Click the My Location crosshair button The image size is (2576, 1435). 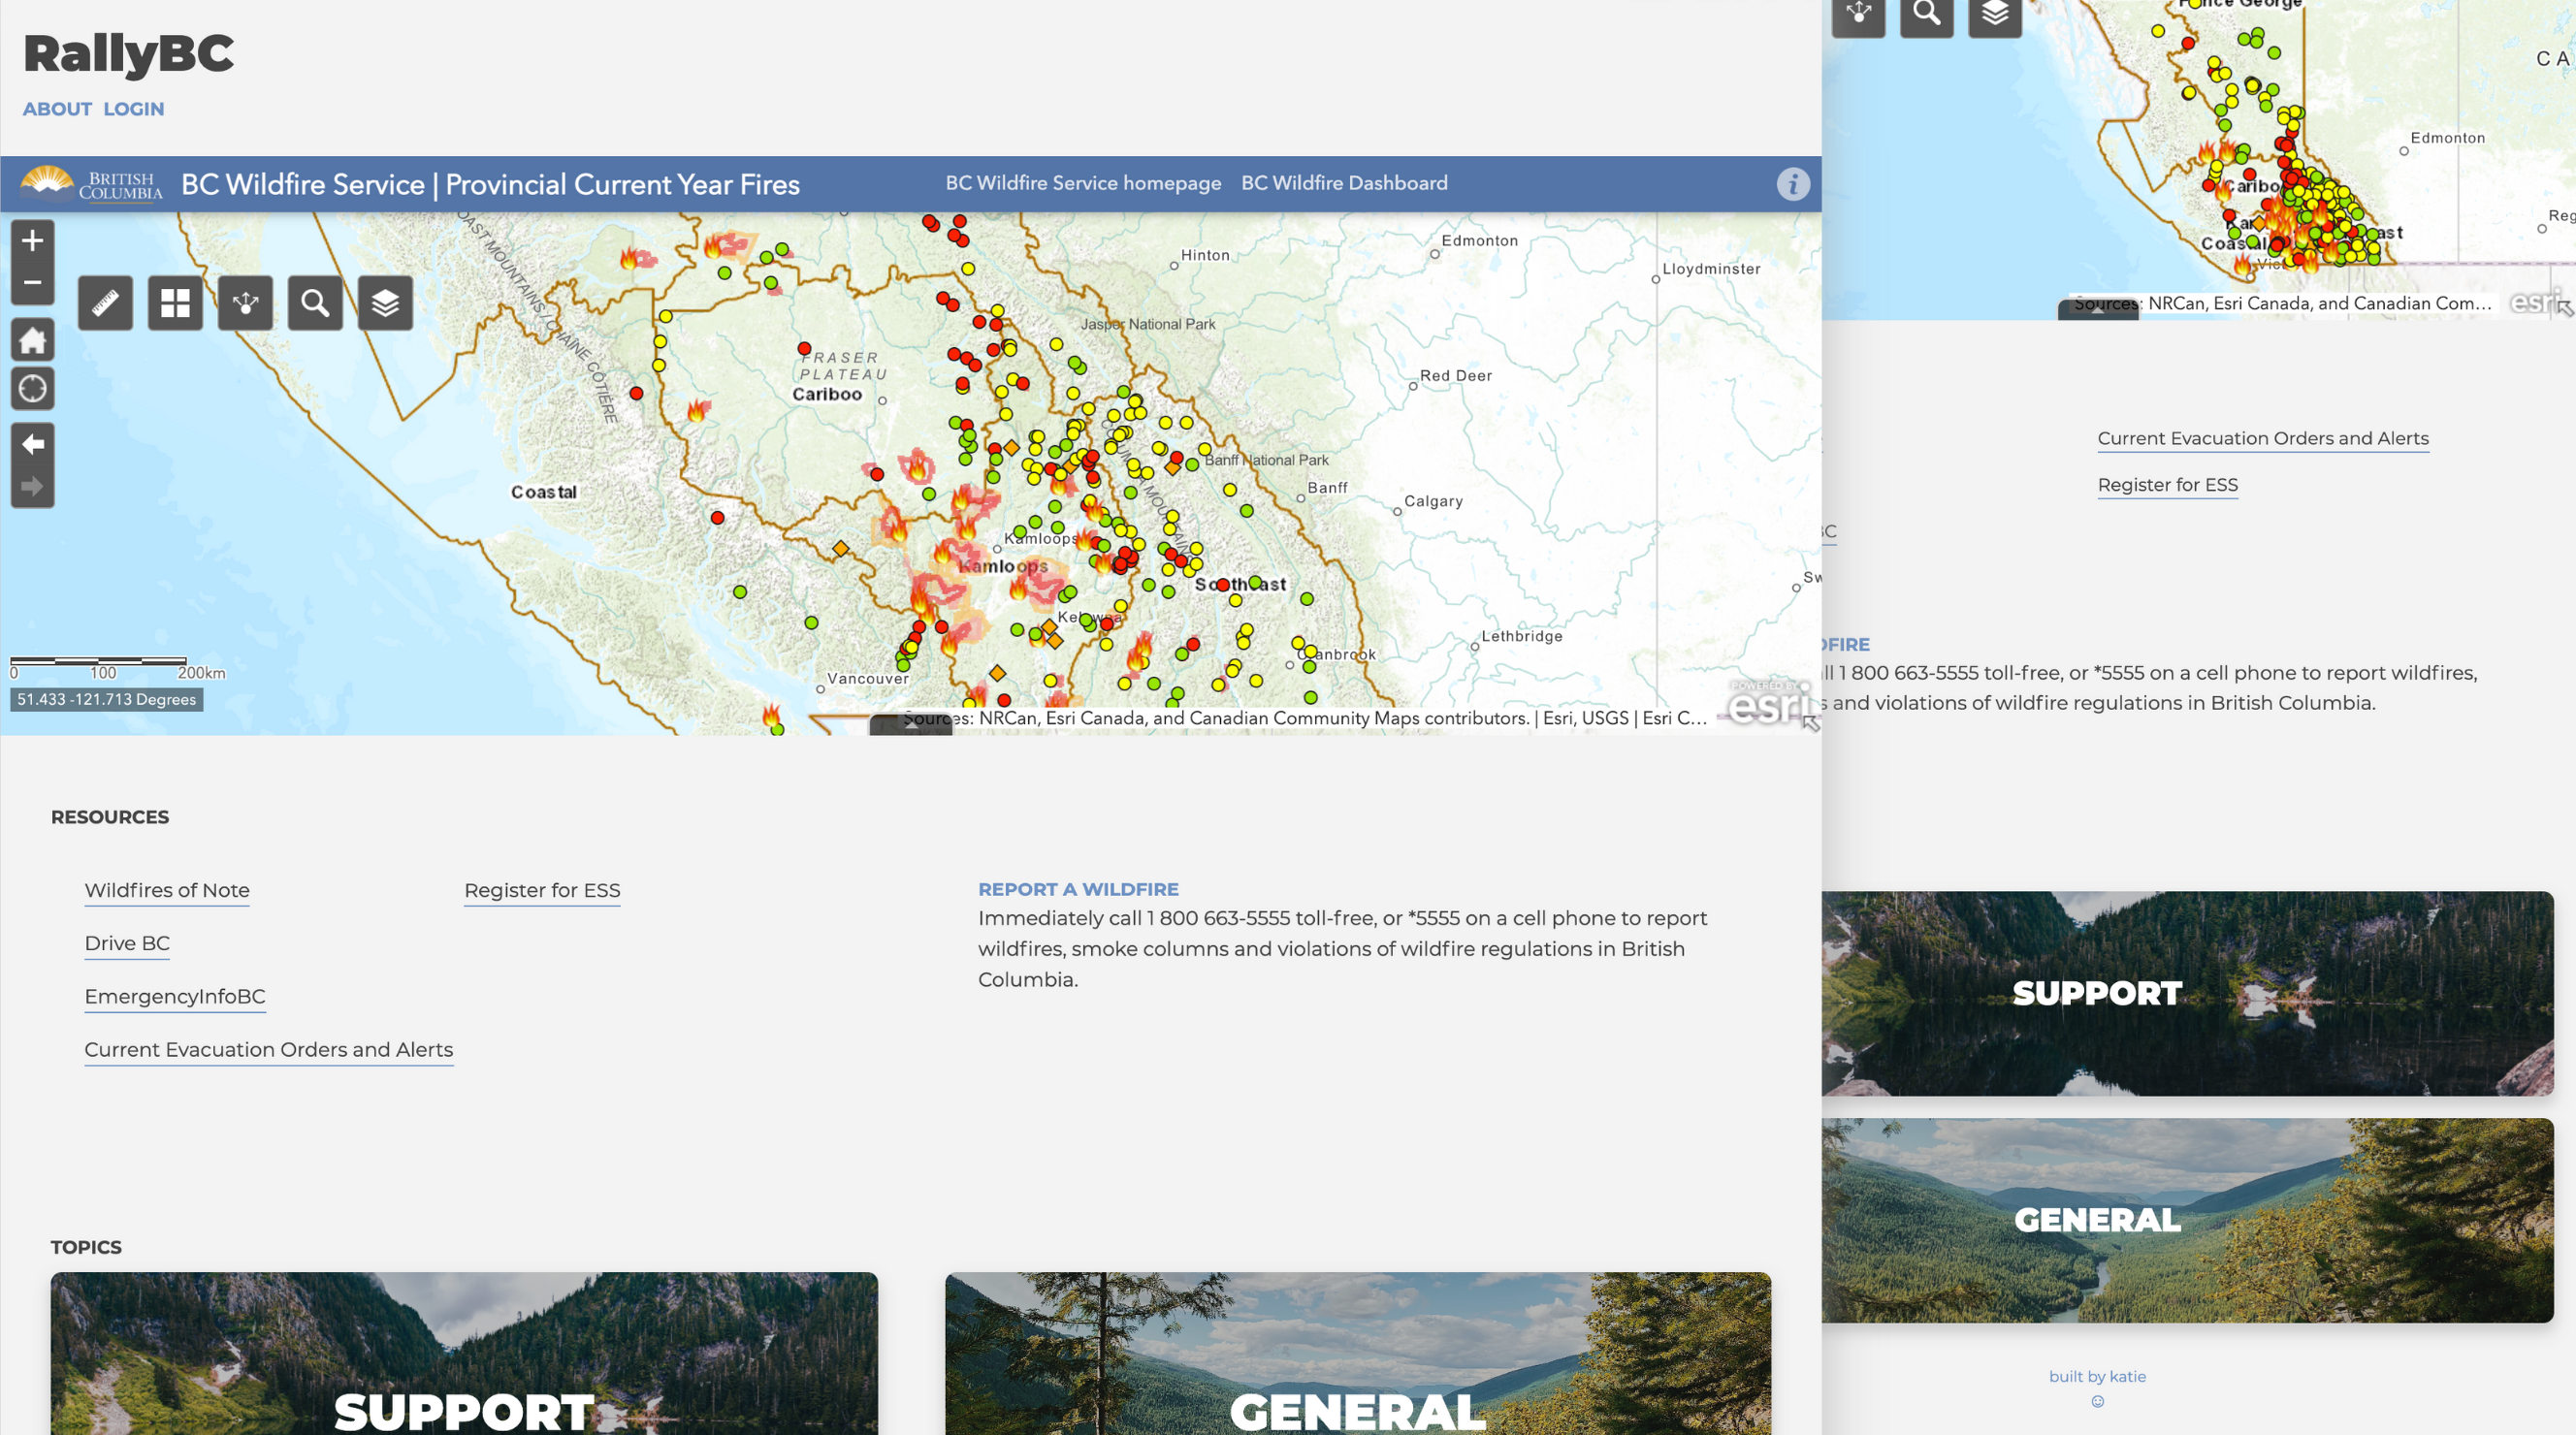32,388
